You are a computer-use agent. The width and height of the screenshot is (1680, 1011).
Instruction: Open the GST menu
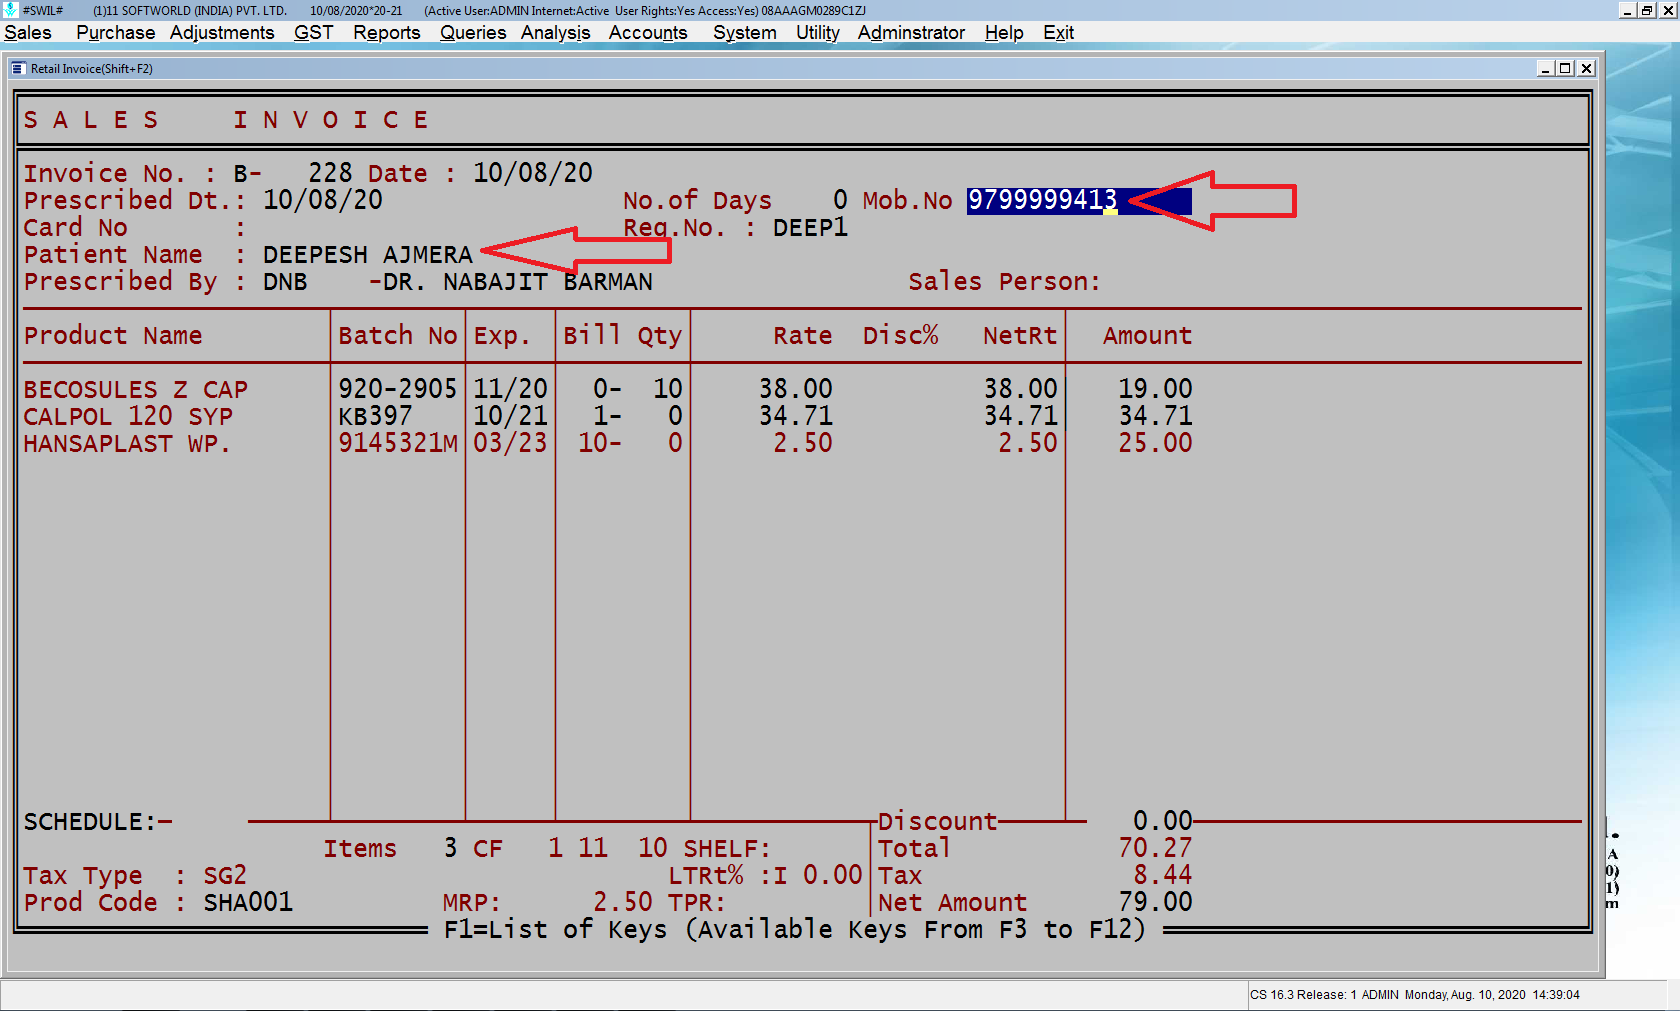pos(313,33)
